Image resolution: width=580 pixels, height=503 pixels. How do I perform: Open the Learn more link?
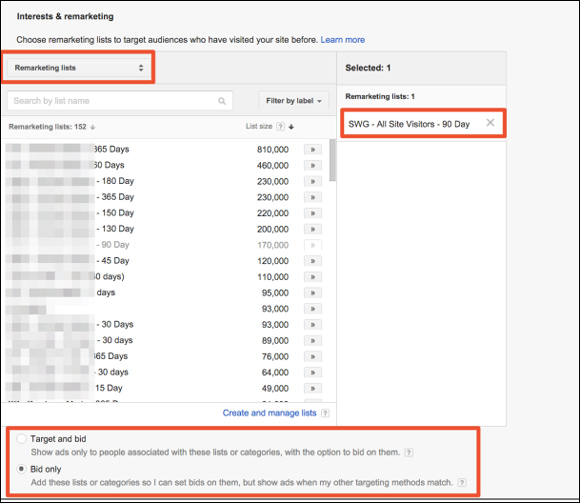pos(343,40)
